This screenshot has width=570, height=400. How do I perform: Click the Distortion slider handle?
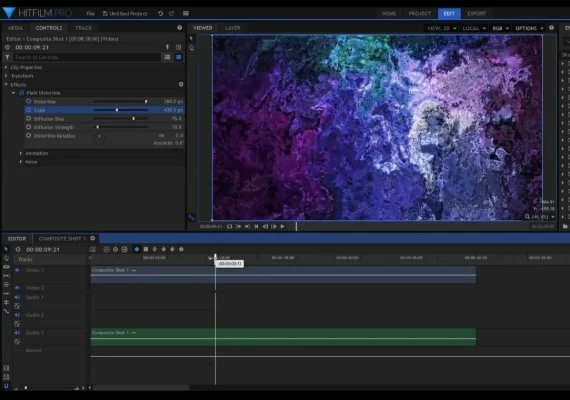pos(146,101)
